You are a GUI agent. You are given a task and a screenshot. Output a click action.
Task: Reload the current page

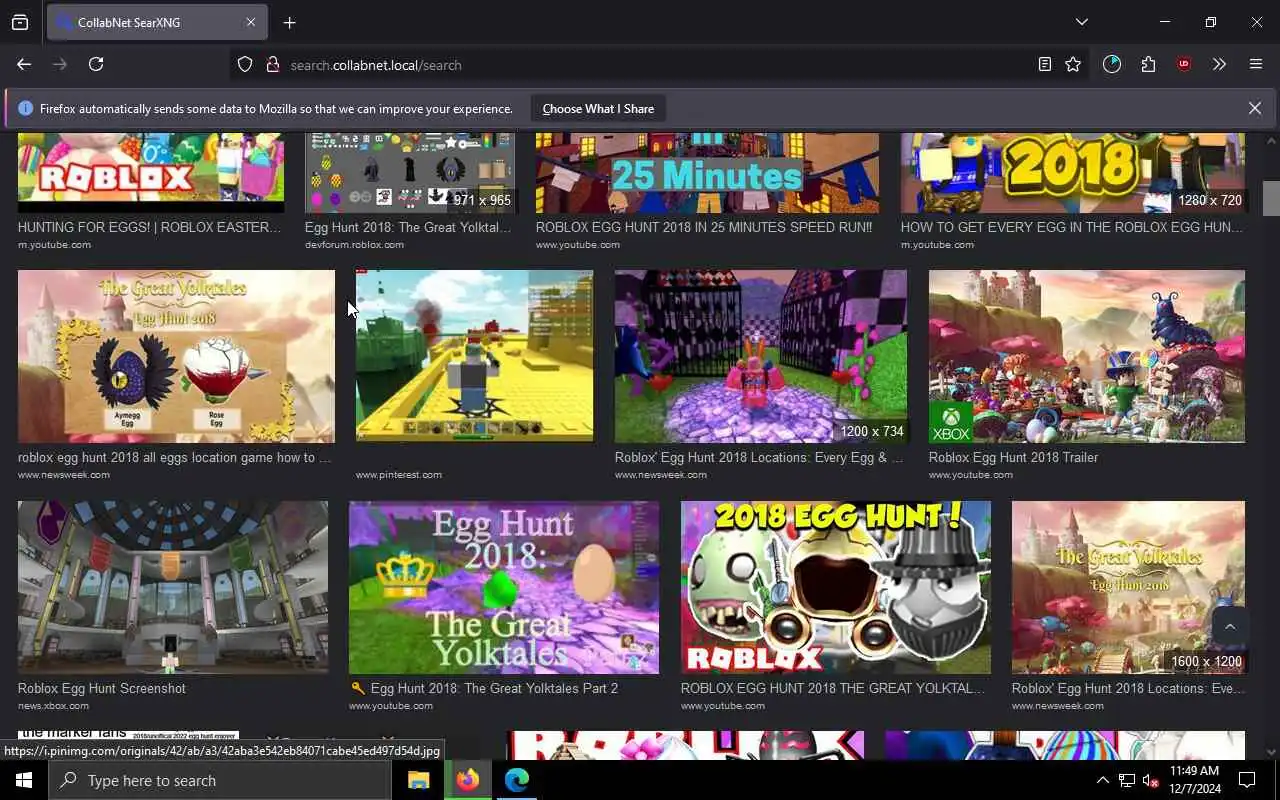96,64
